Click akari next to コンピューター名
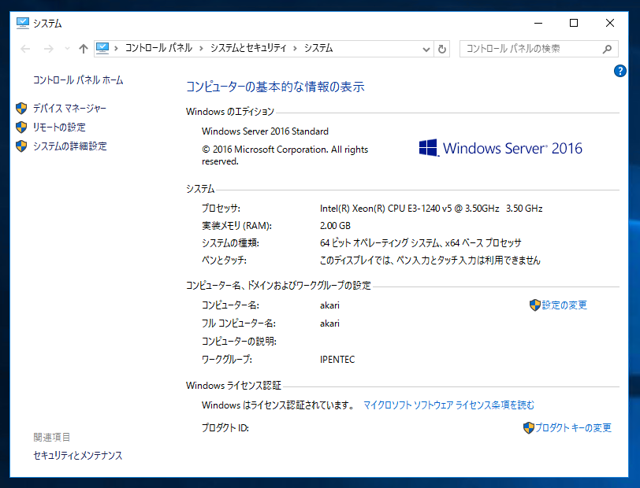640x488 pixels. [330, 305]
